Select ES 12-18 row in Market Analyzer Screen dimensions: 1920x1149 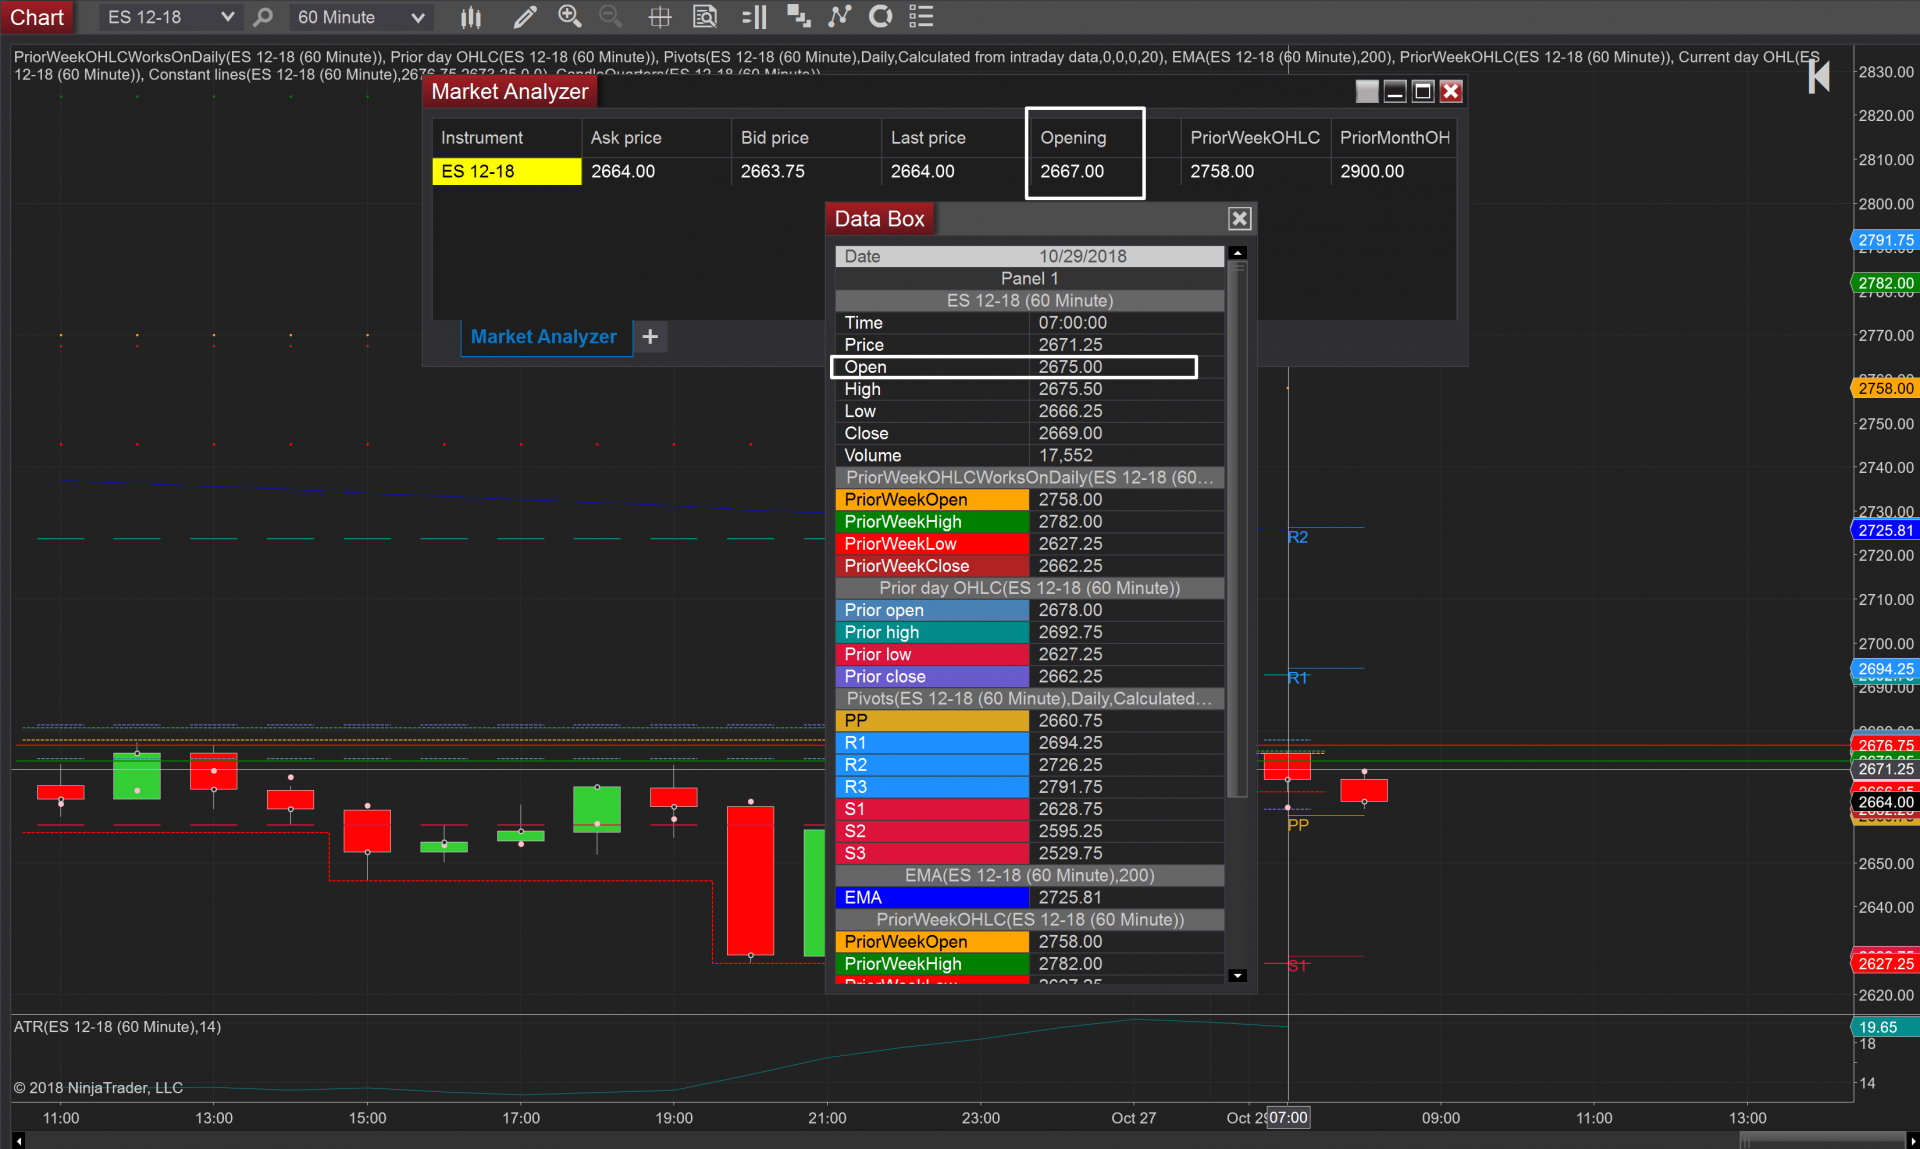pyautogui.click(x=506, y=172)
